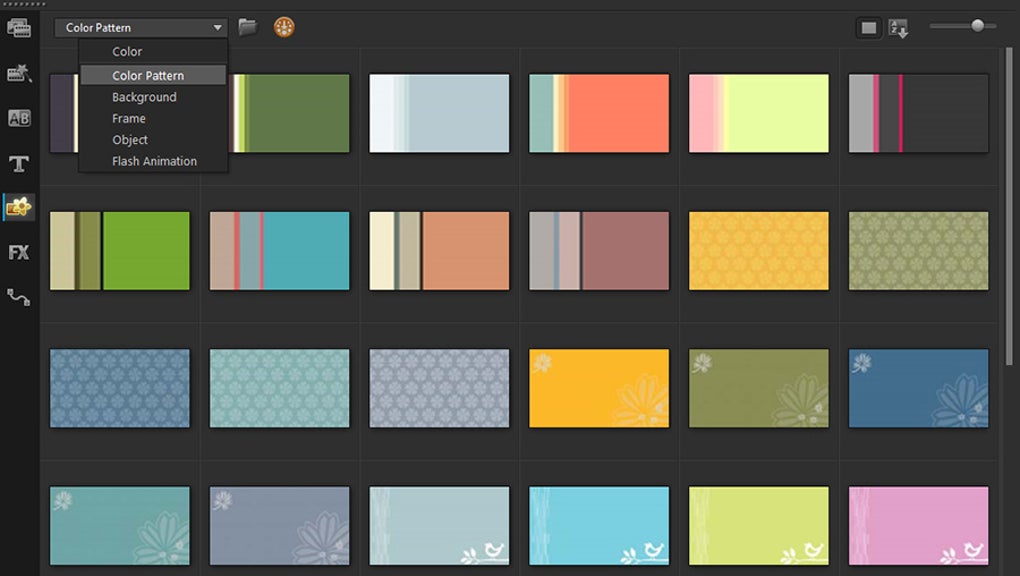The height and width of the screenshot is (576, 1020).
Task: Select the teal block with red stripes
Action: (279, 251)
